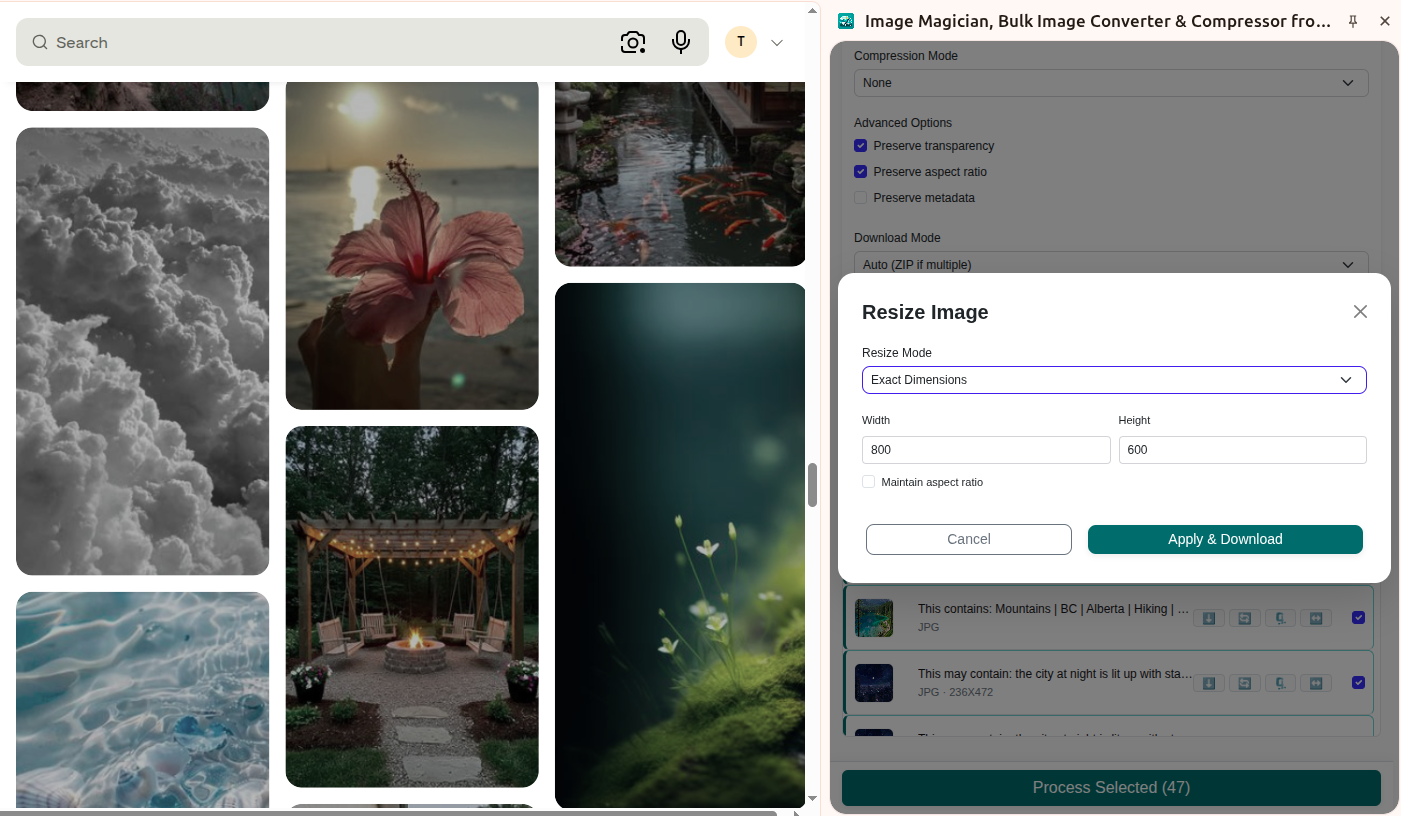Click the Apply & Download button
The image size is (1401, 816).
point(1225,539)
